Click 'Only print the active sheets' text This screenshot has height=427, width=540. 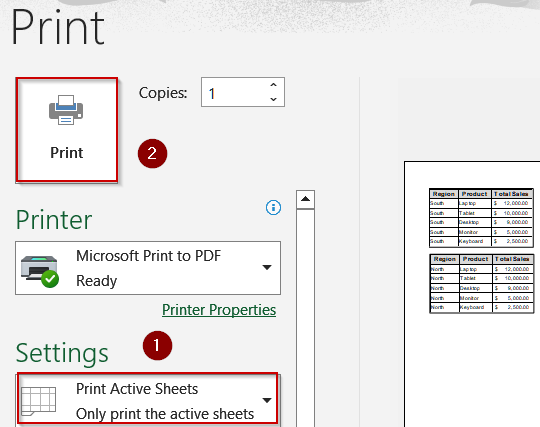pos(165,414)
